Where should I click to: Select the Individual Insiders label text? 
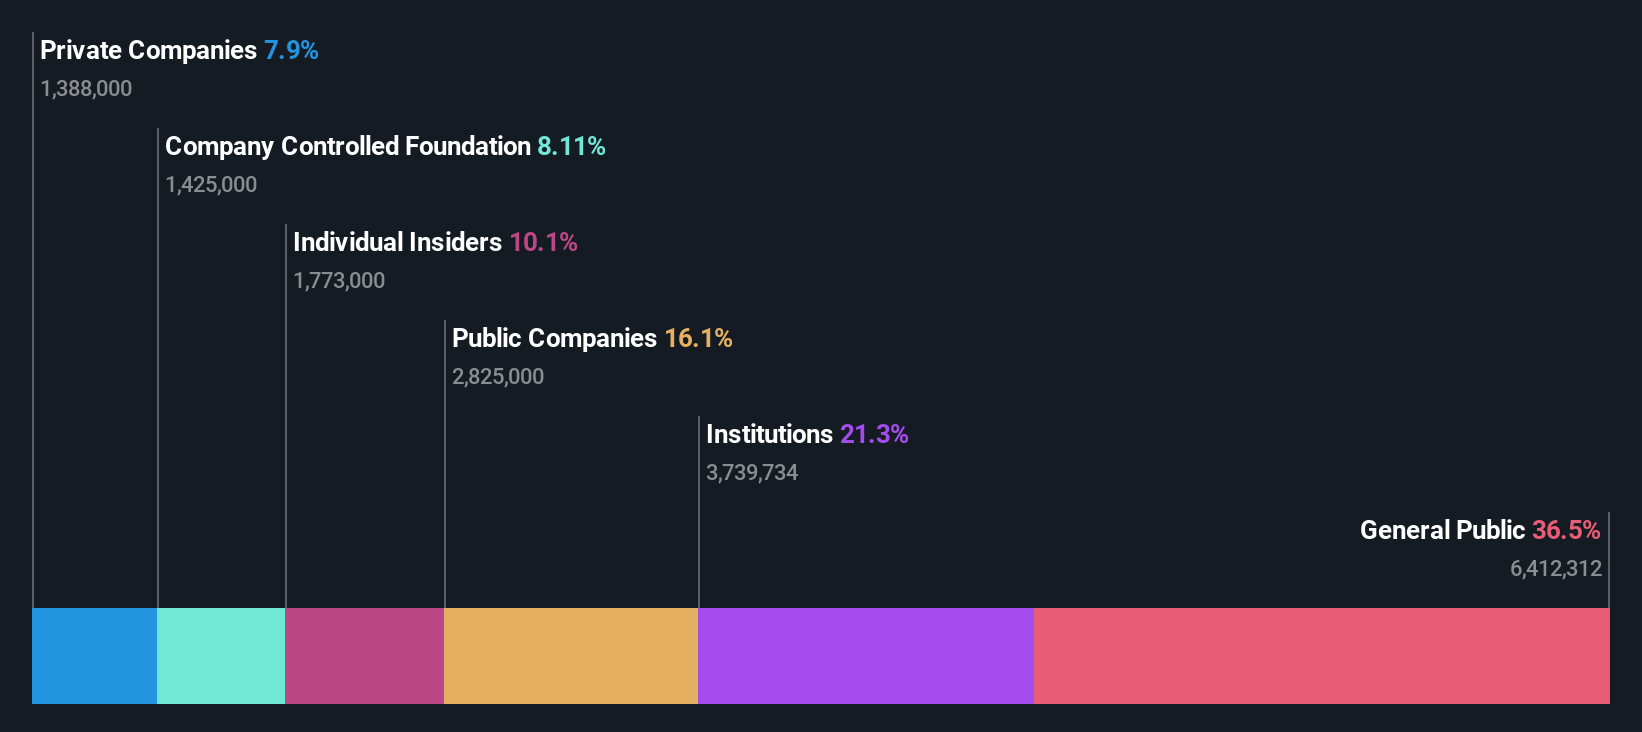click(x=397, y=242)
